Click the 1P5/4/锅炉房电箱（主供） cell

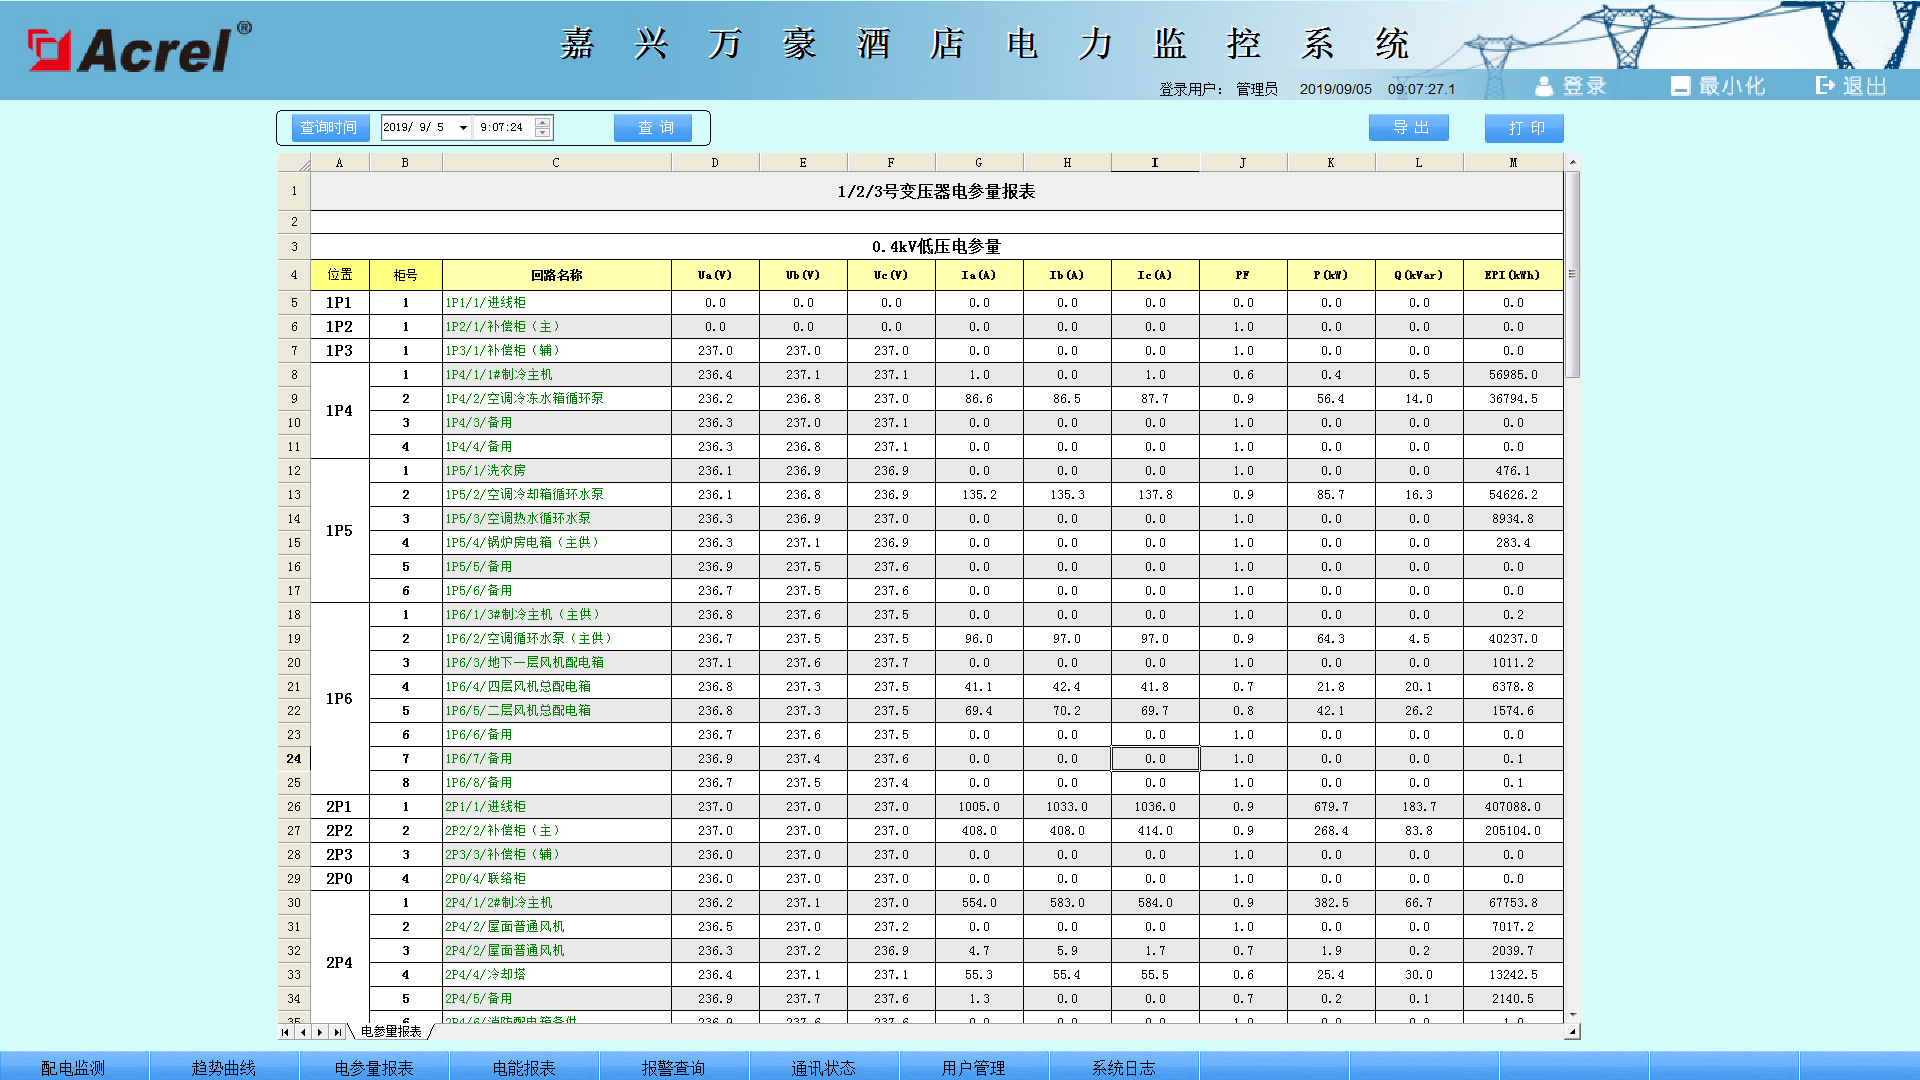click(556, 543)
